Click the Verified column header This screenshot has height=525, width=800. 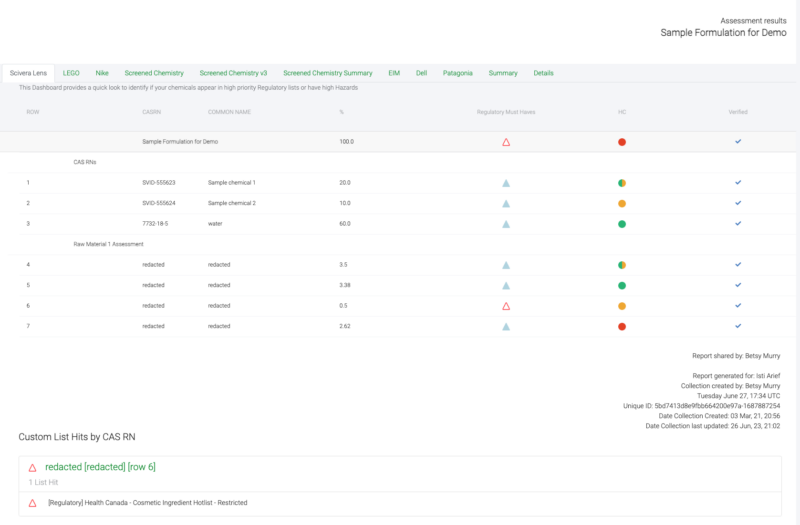pos(738,112)
